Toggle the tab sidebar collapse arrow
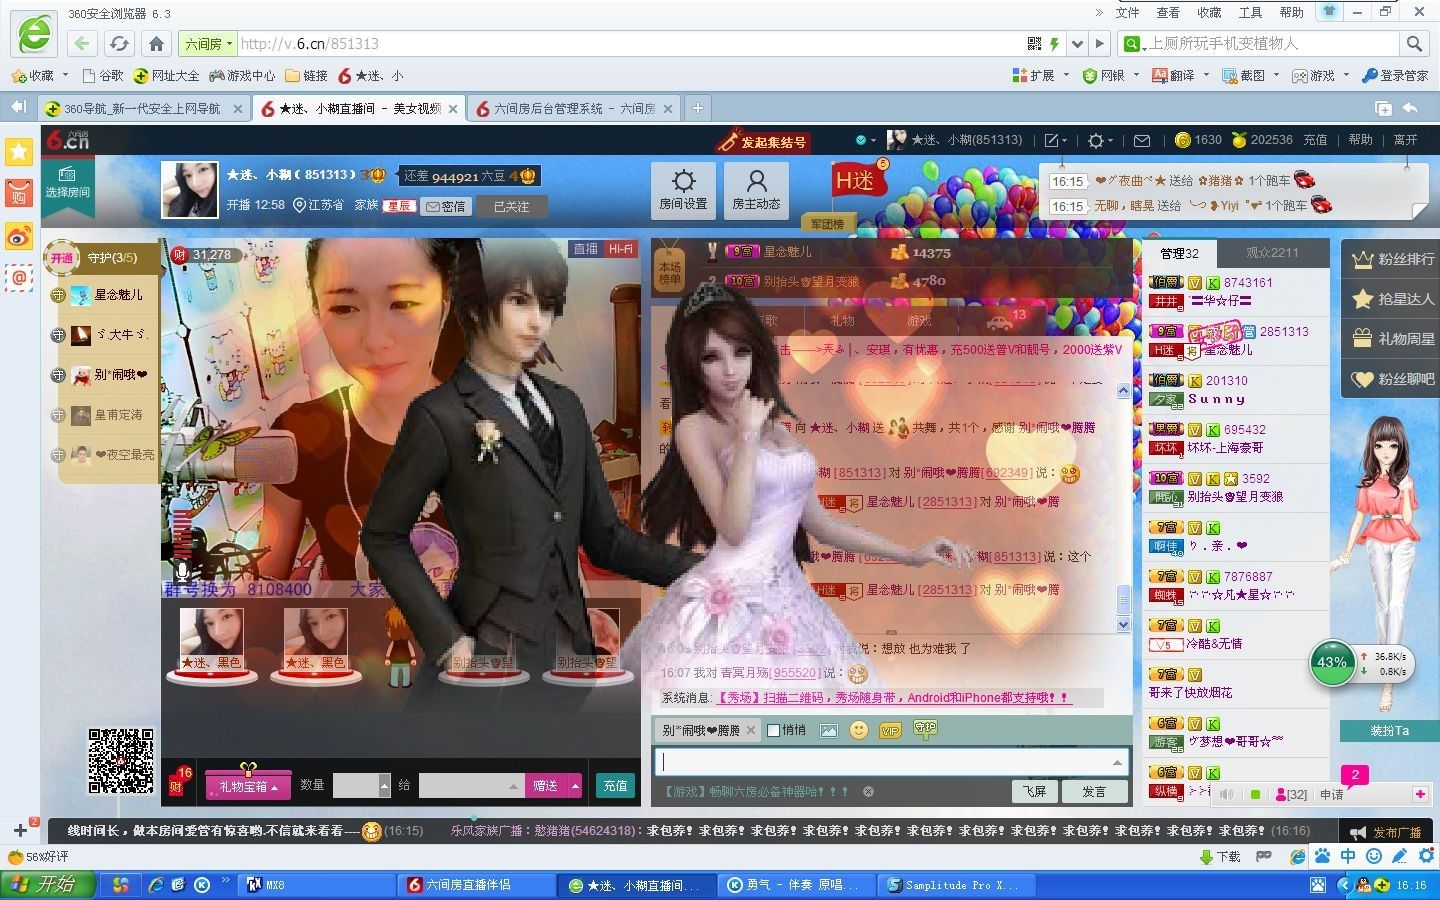This screenshot has width=1440, height=900. click(x=19, y=107)
